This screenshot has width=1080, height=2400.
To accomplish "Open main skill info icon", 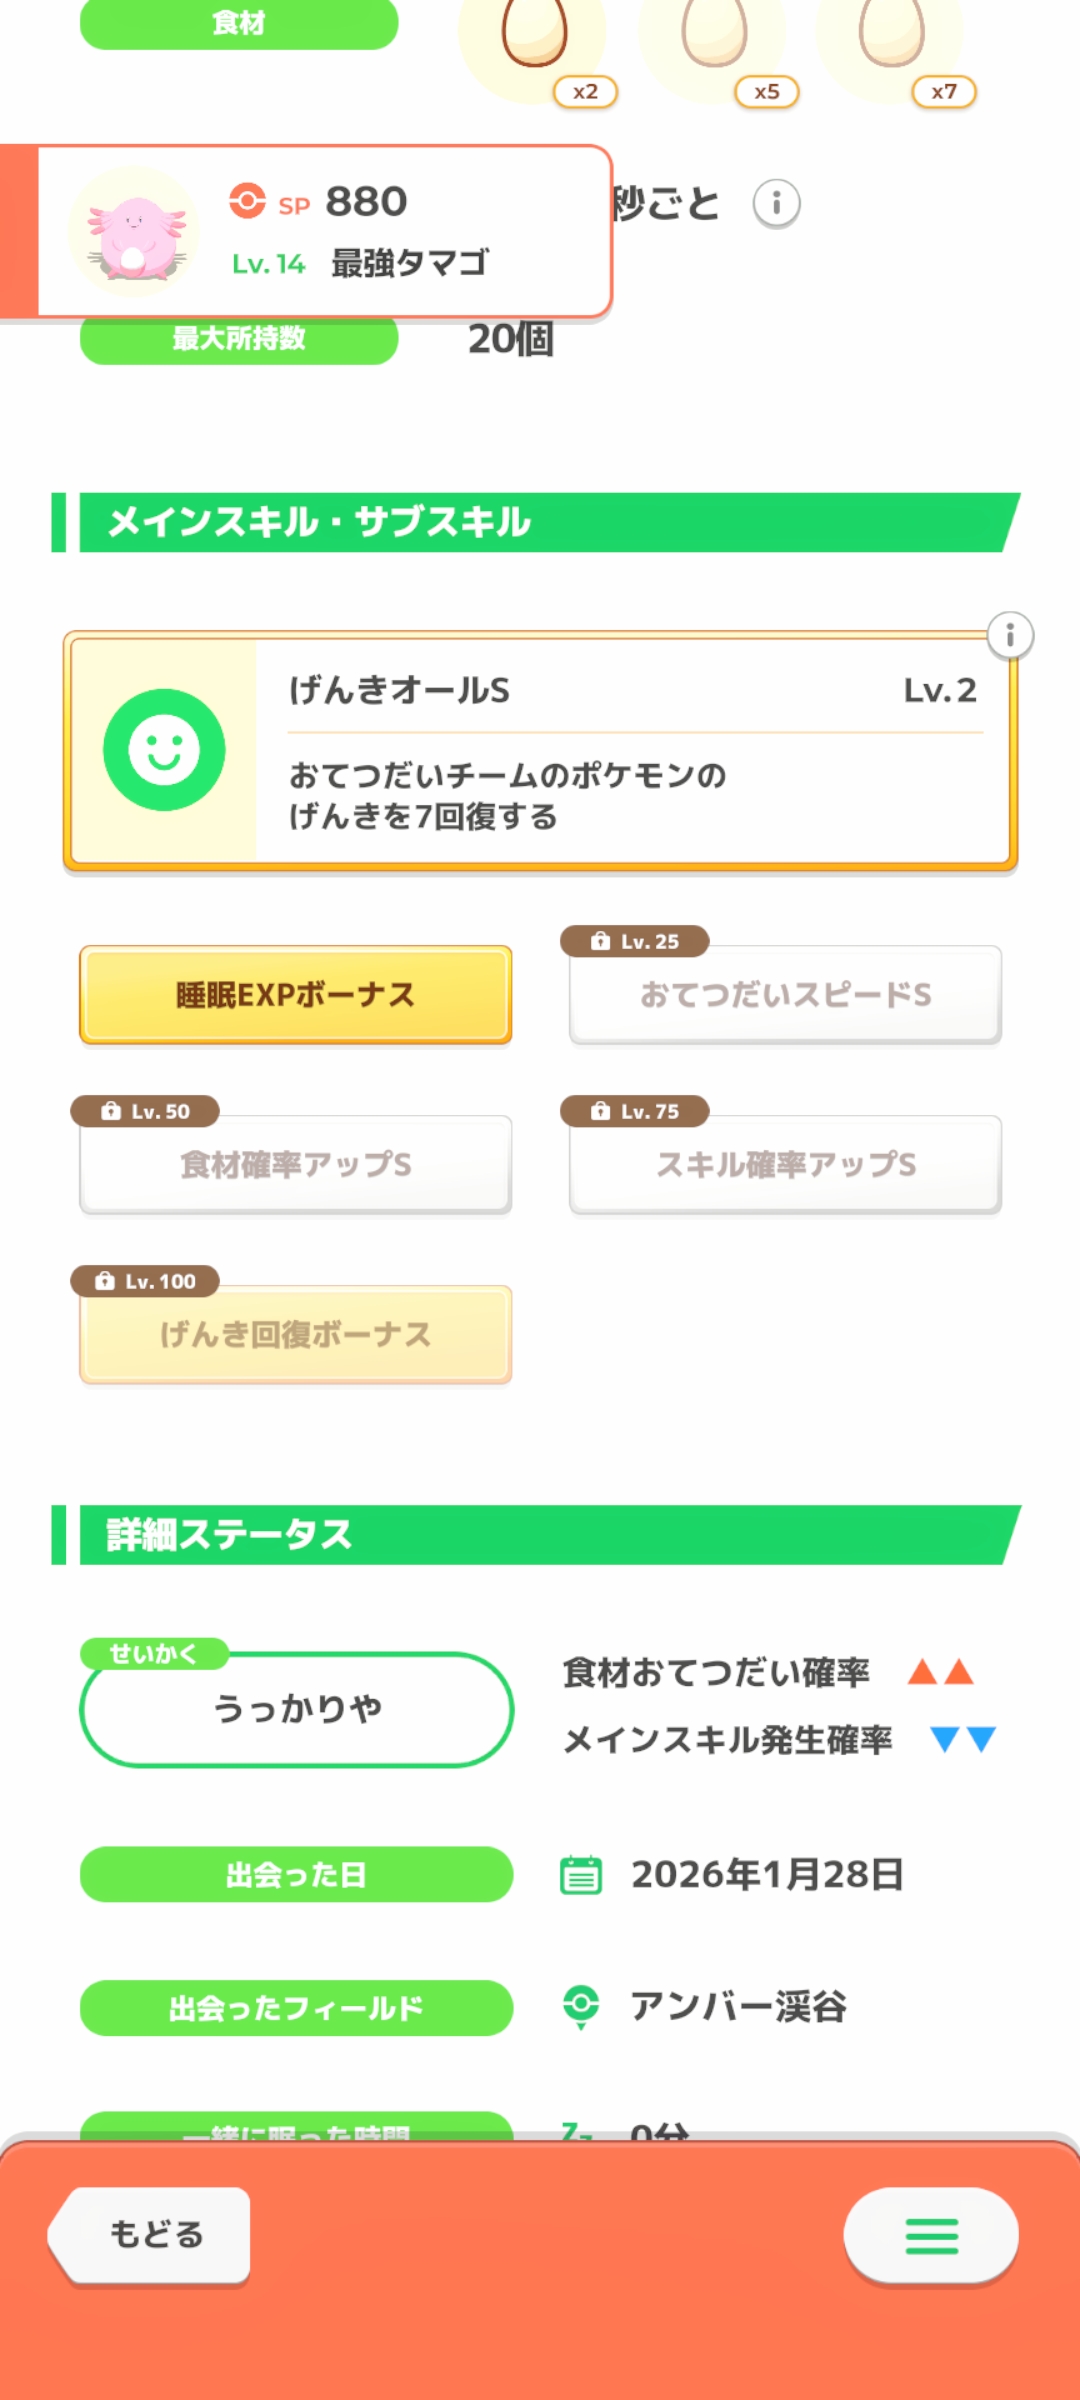I will tap(1010, 635).
